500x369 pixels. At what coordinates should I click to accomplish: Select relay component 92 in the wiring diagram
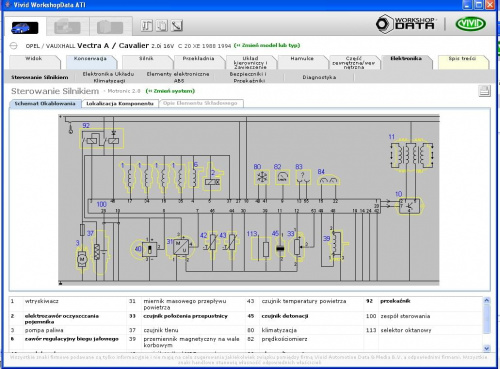tap(101, 138)
